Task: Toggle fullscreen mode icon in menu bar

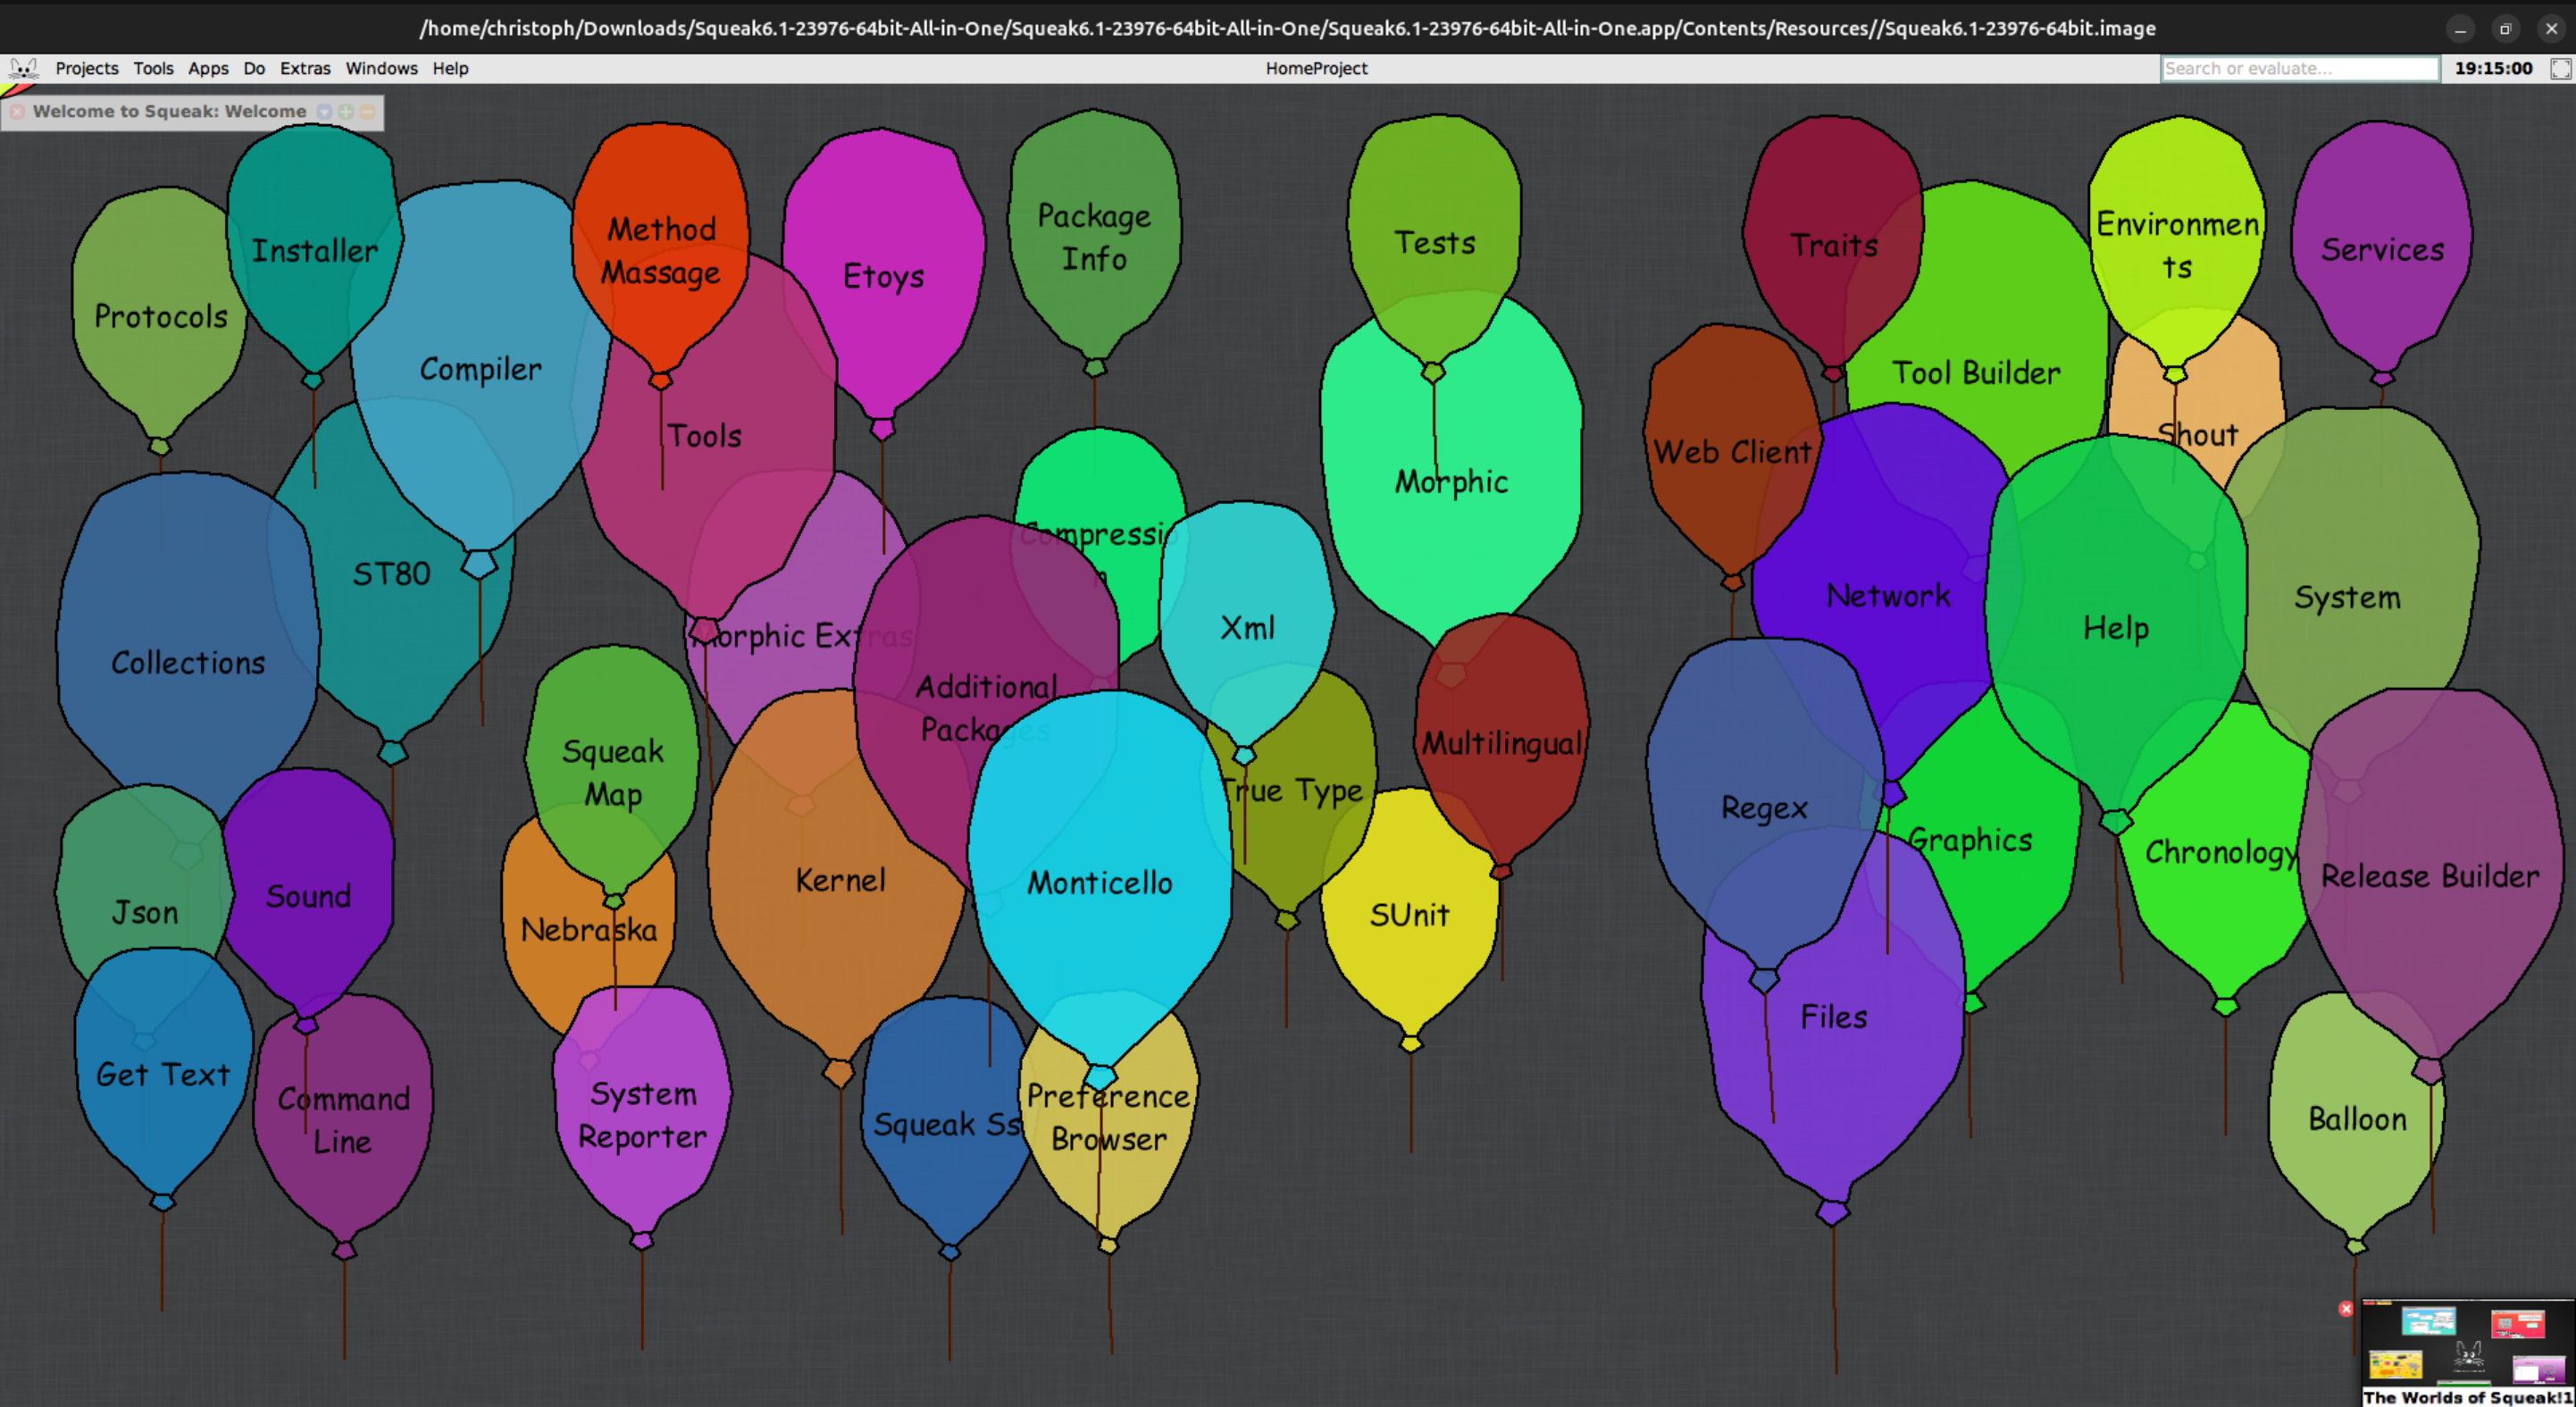Action: click(2561, 68)
